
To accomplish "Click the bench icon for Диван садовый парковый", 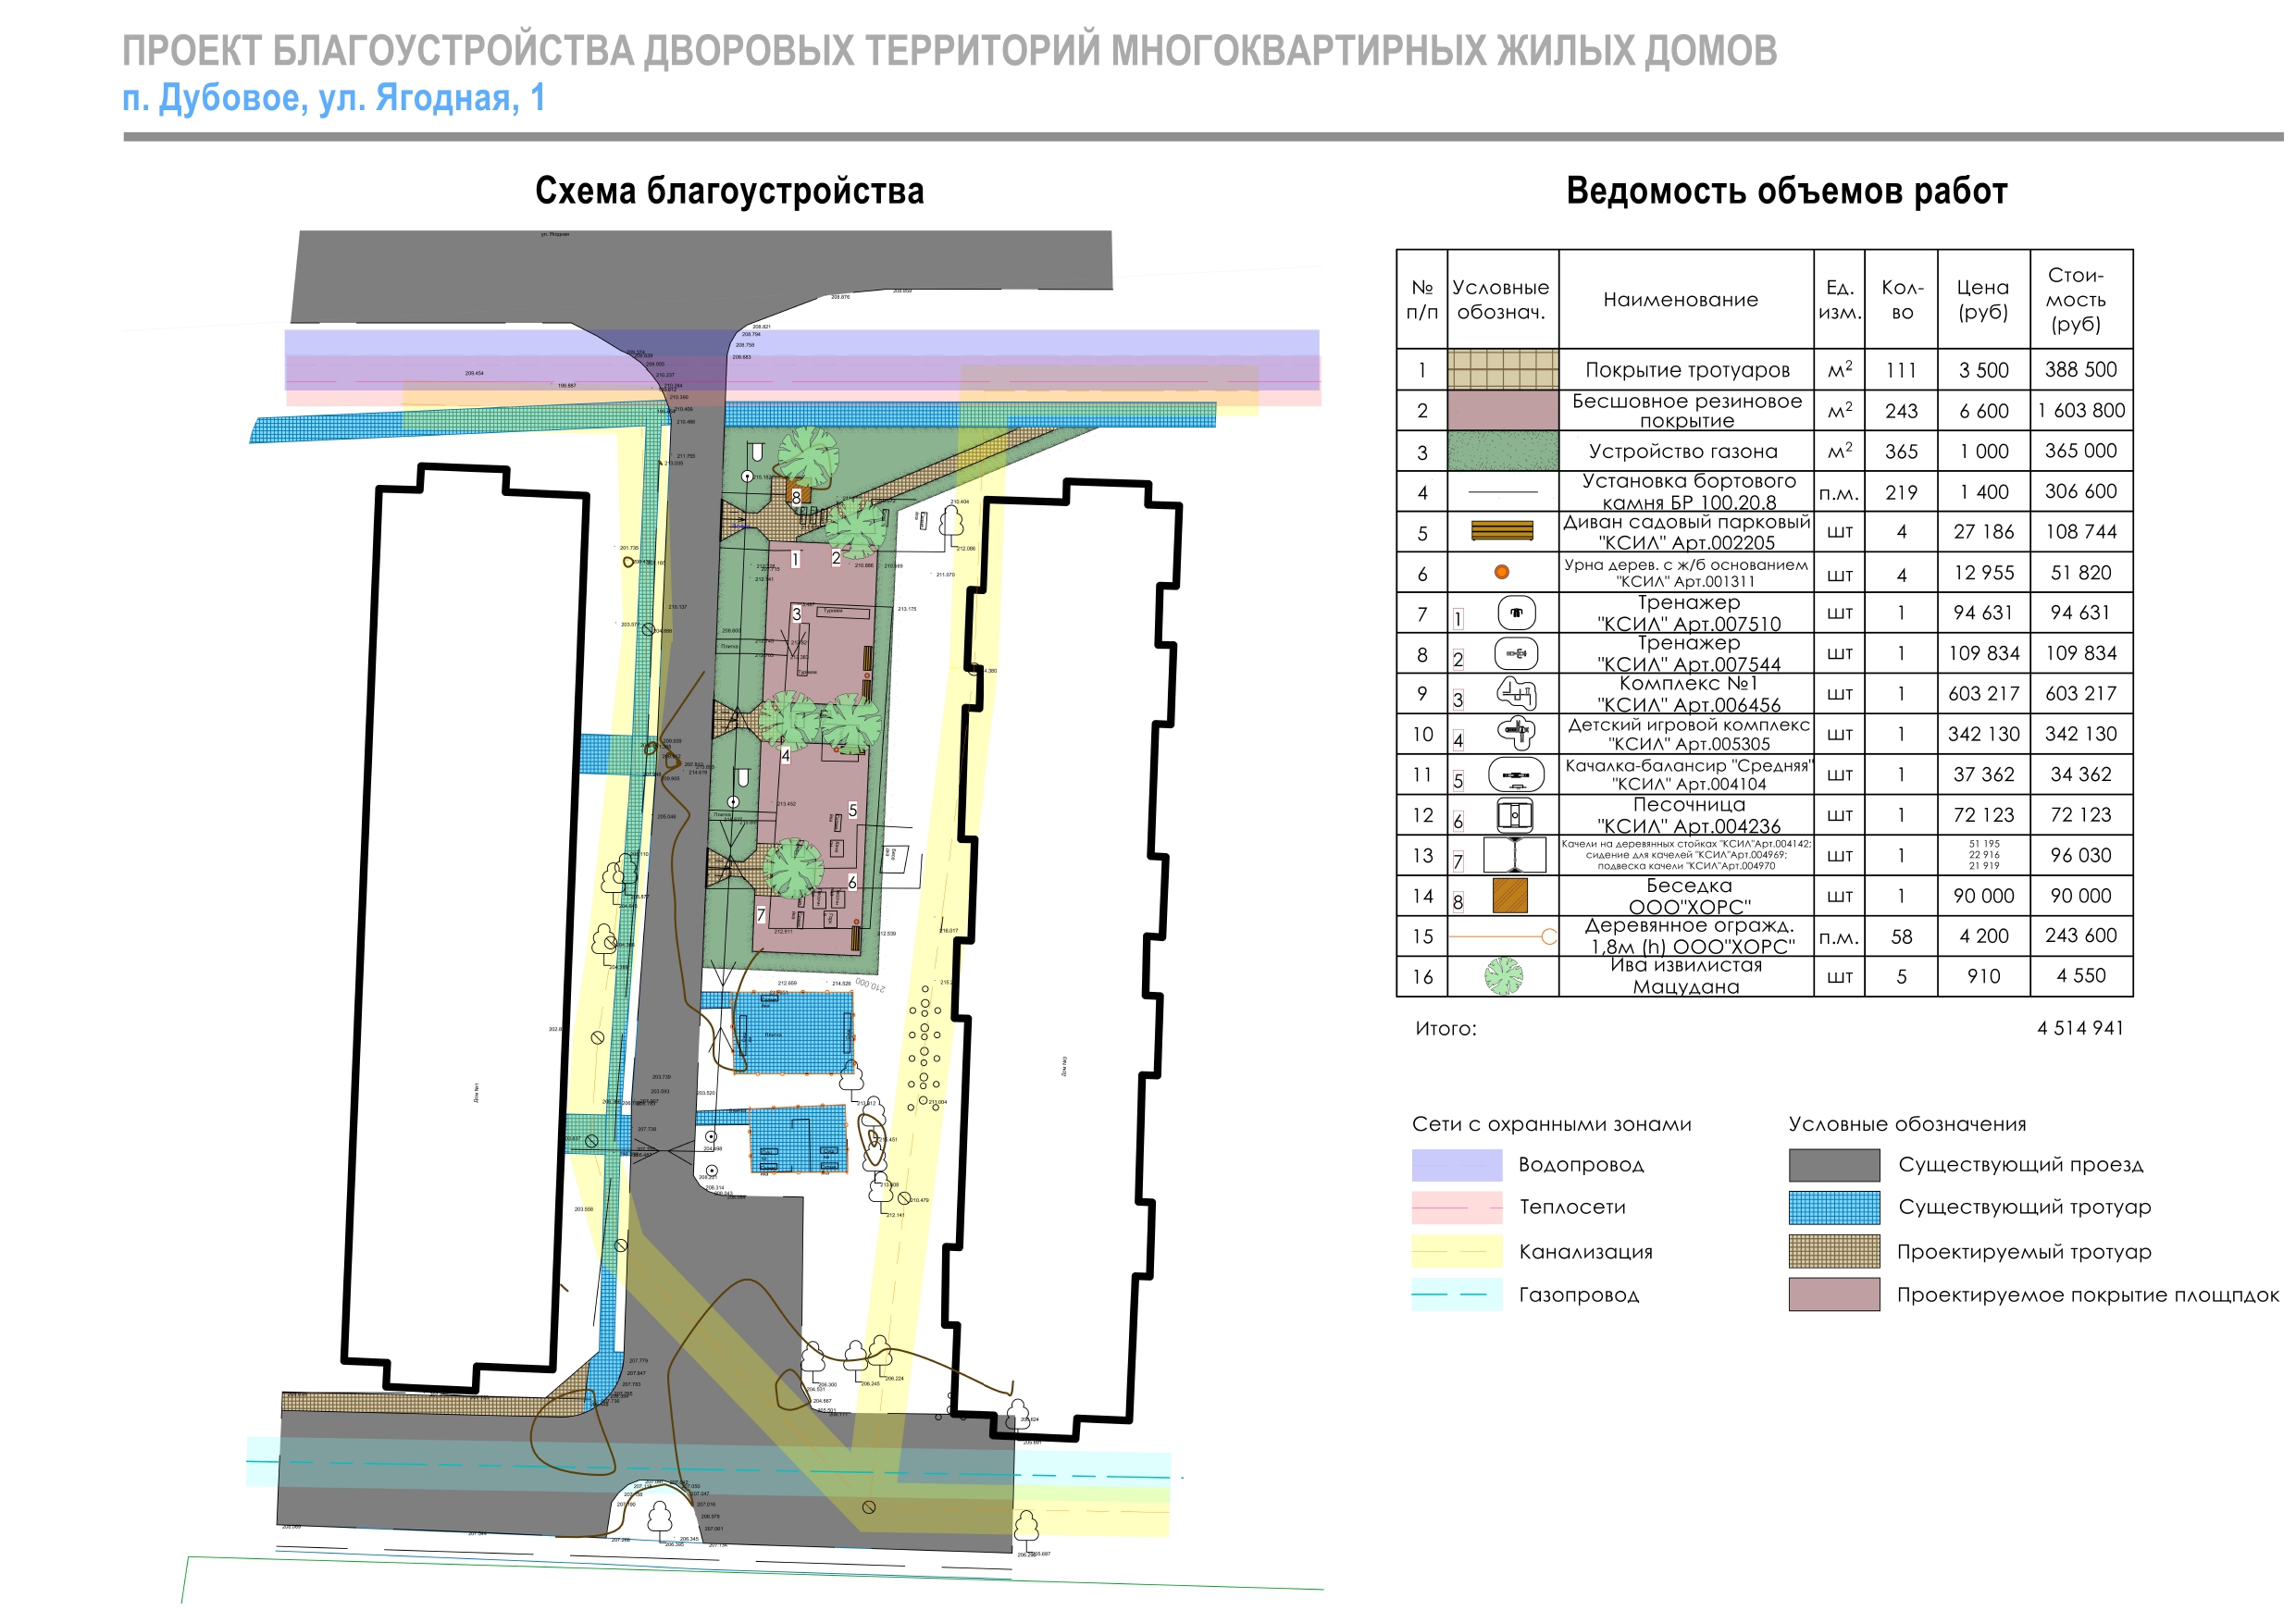I will click(1502, 531).
